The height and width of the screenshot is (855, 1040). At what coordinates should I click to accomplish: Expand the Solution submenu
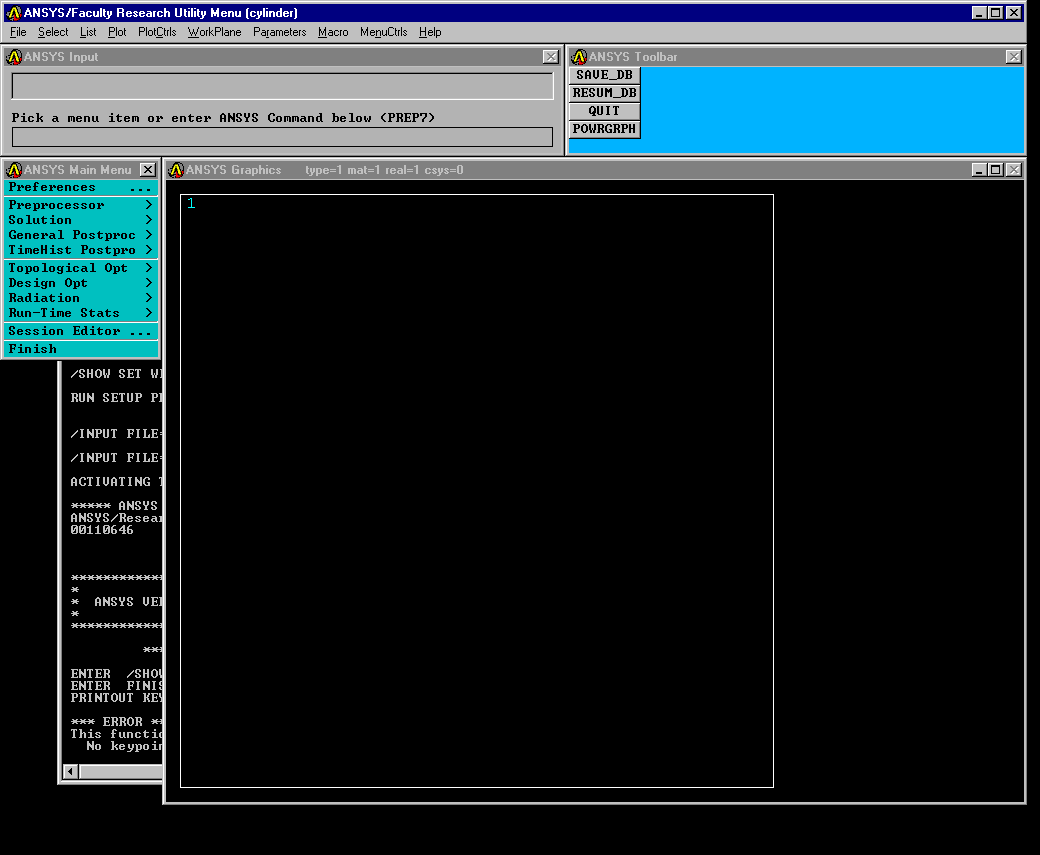point(81,220)
